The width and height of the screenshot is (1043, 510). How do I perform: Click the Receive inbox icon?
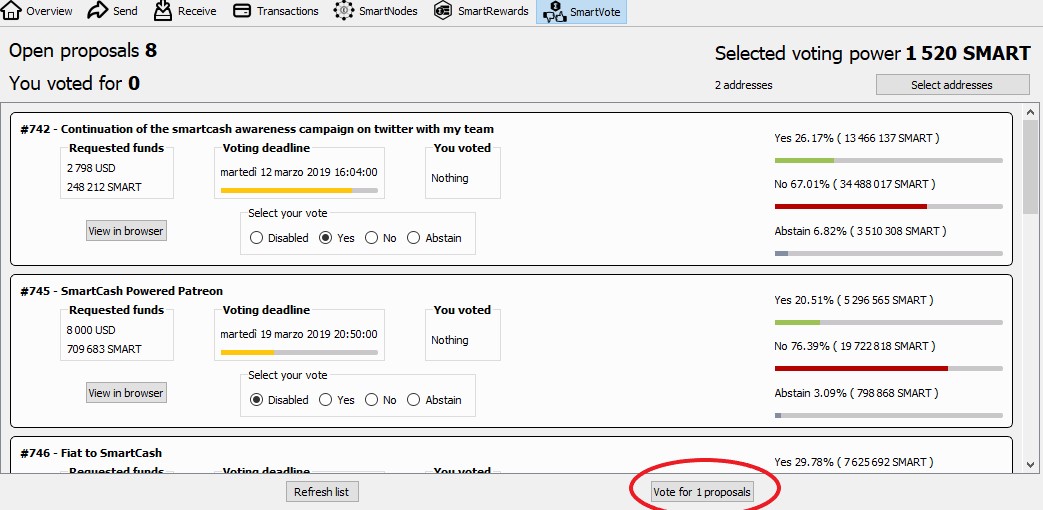pos(163,10)
